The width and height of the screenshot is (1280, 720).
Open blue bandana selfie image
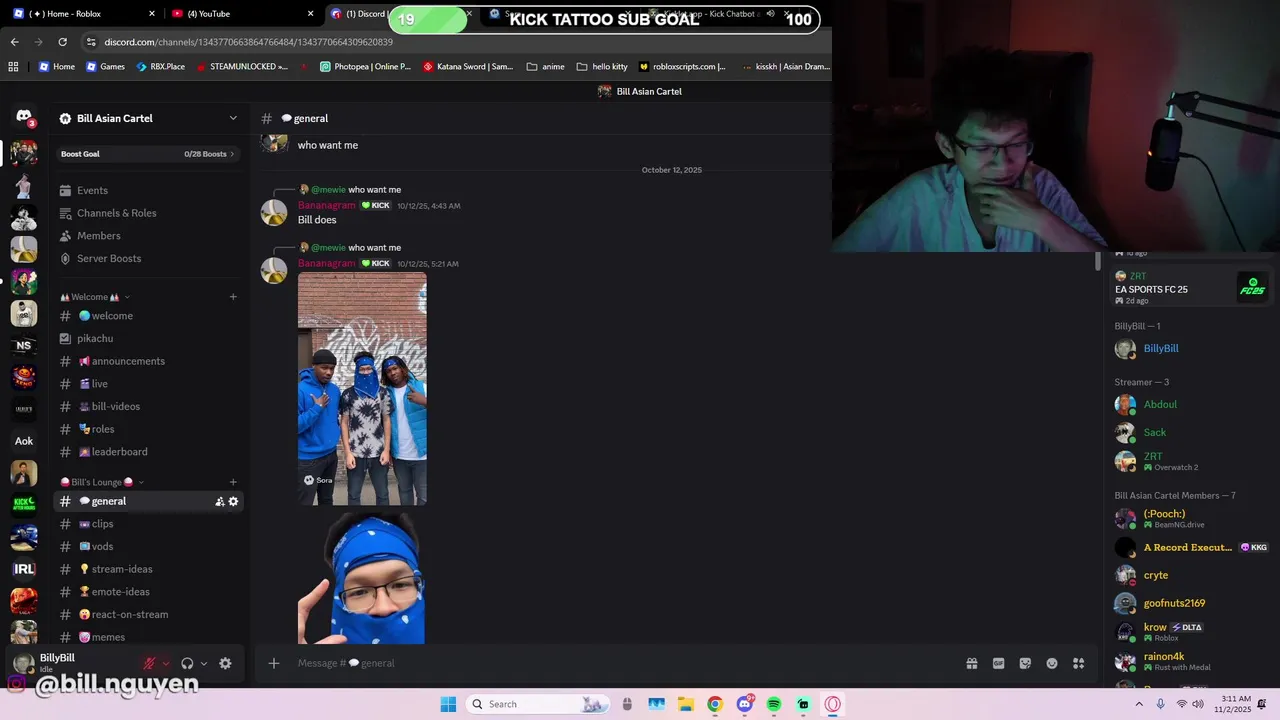point(362,579)
